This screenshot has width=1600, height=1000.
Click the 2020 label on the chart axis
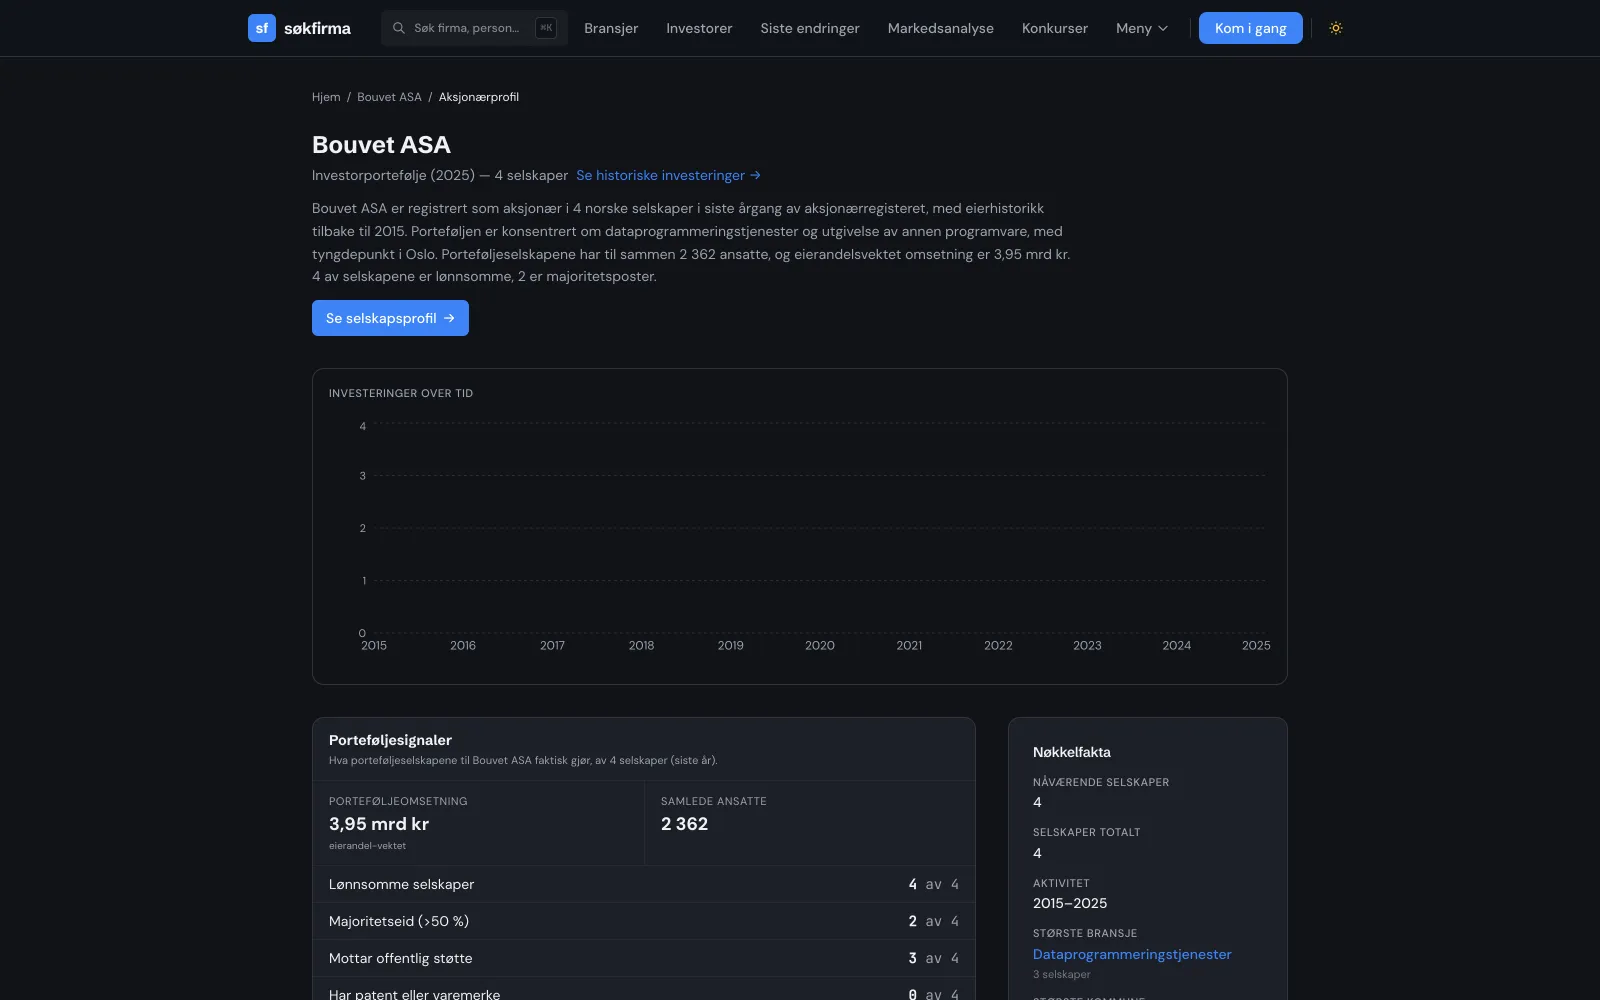click(x=820, y=645)
